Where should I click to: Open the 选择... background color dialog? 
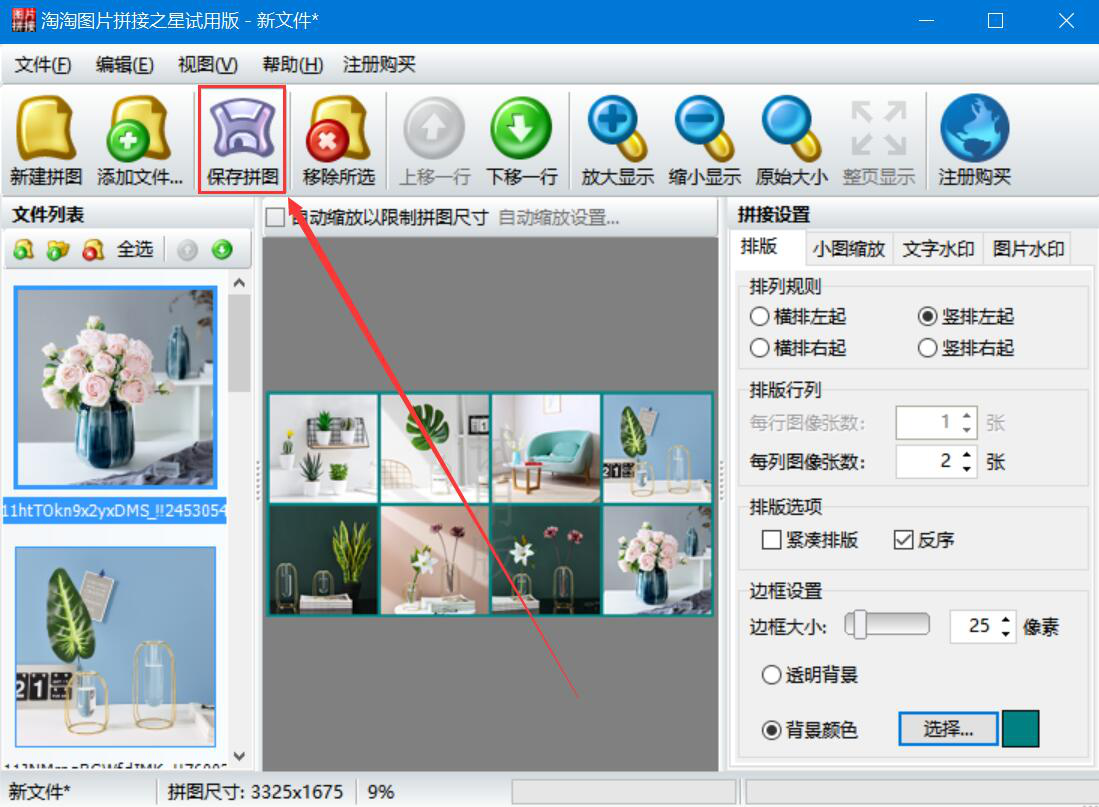coord(948,728)
